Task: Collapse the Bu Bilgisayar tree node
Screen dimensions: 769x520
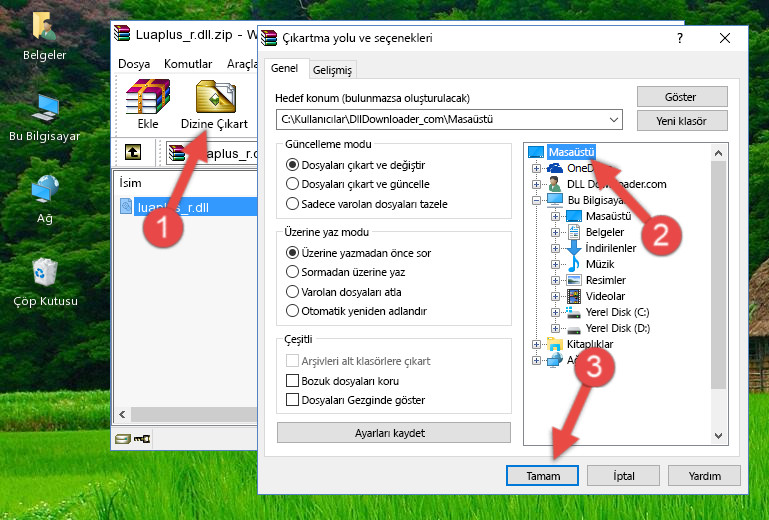Action: pos(536,200)
